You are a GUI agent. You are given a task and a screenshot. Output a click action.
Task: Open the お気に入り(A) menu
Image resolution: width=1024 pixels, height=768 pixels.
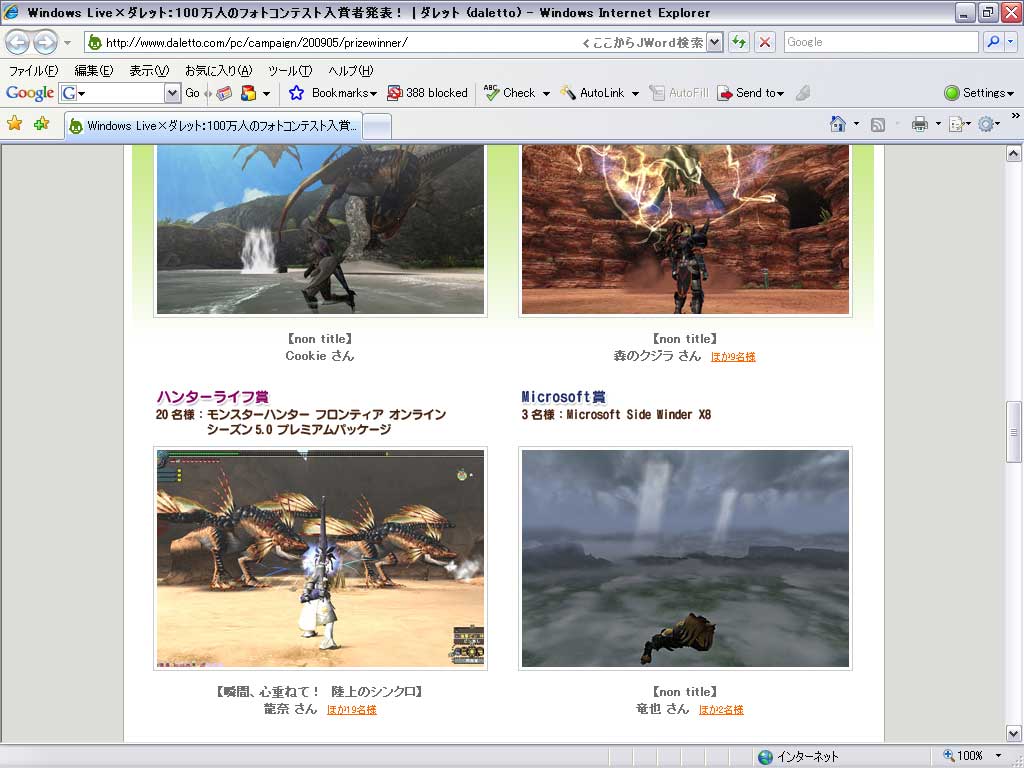(218, 71)
